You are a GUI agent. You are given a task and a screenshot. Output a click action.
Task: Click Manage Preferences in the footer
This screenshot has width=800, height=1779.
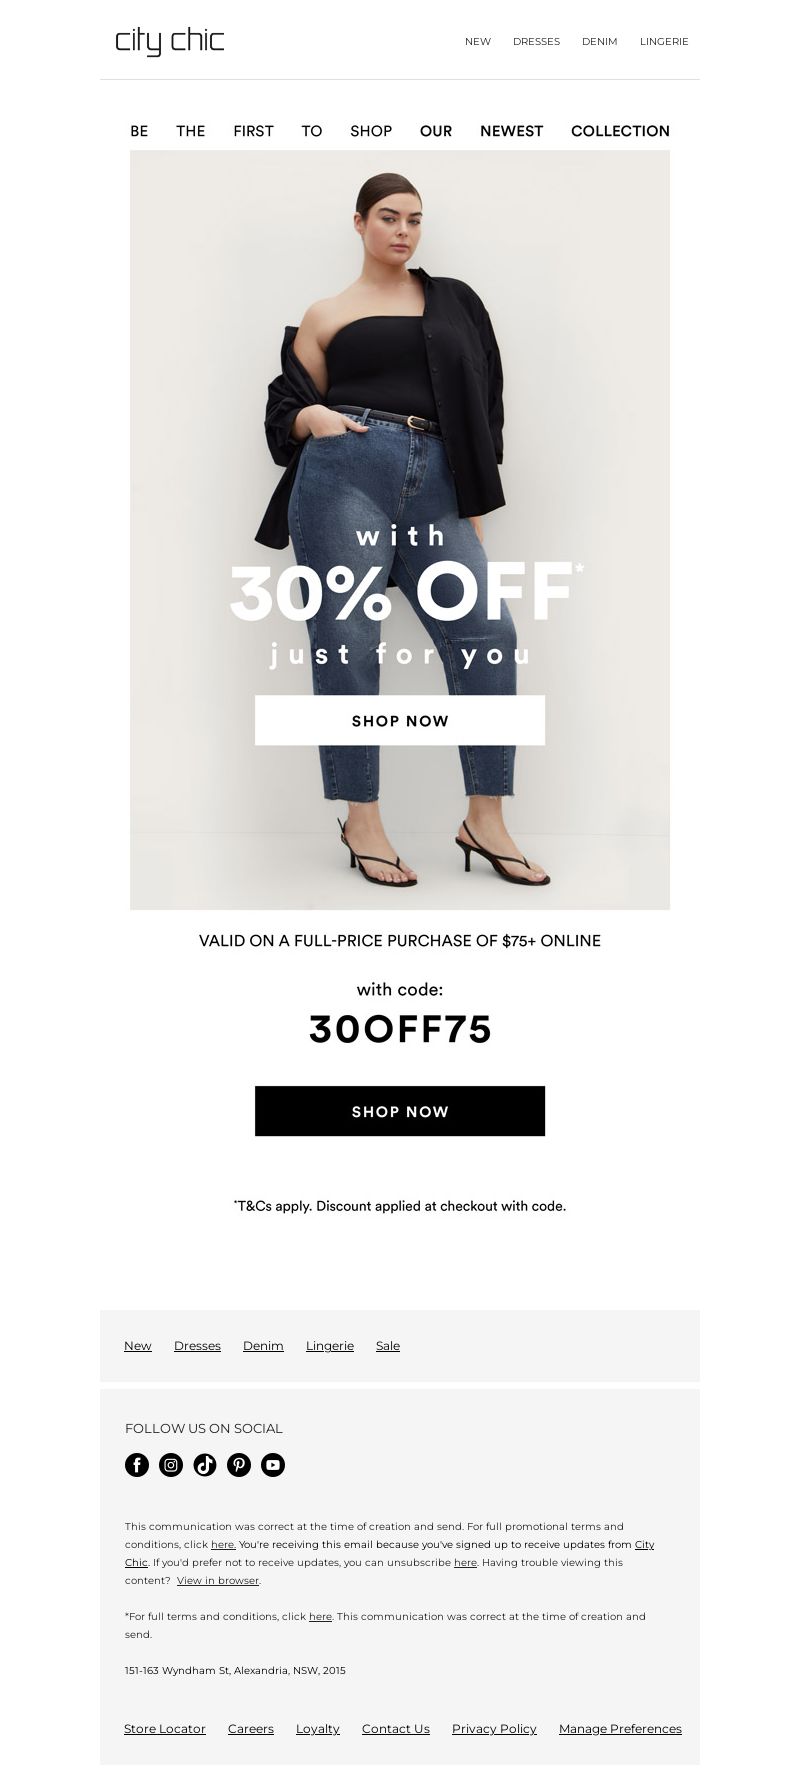coord(620,1729)
